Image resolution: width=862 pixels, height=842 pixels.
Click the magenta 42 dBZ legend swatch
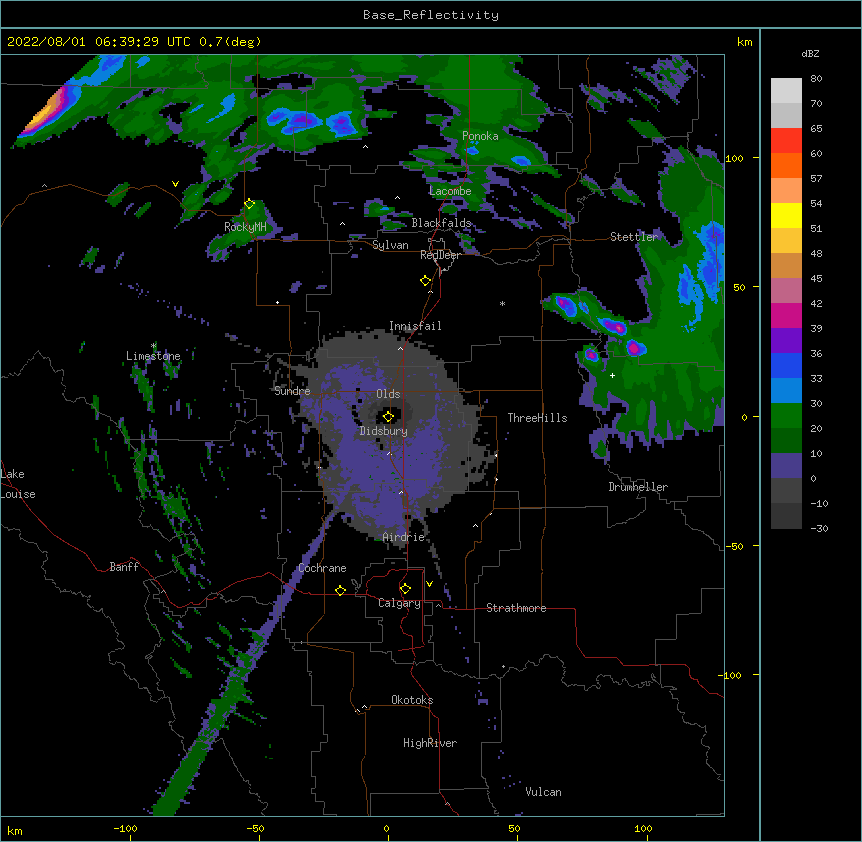click(x=786, y=315)
